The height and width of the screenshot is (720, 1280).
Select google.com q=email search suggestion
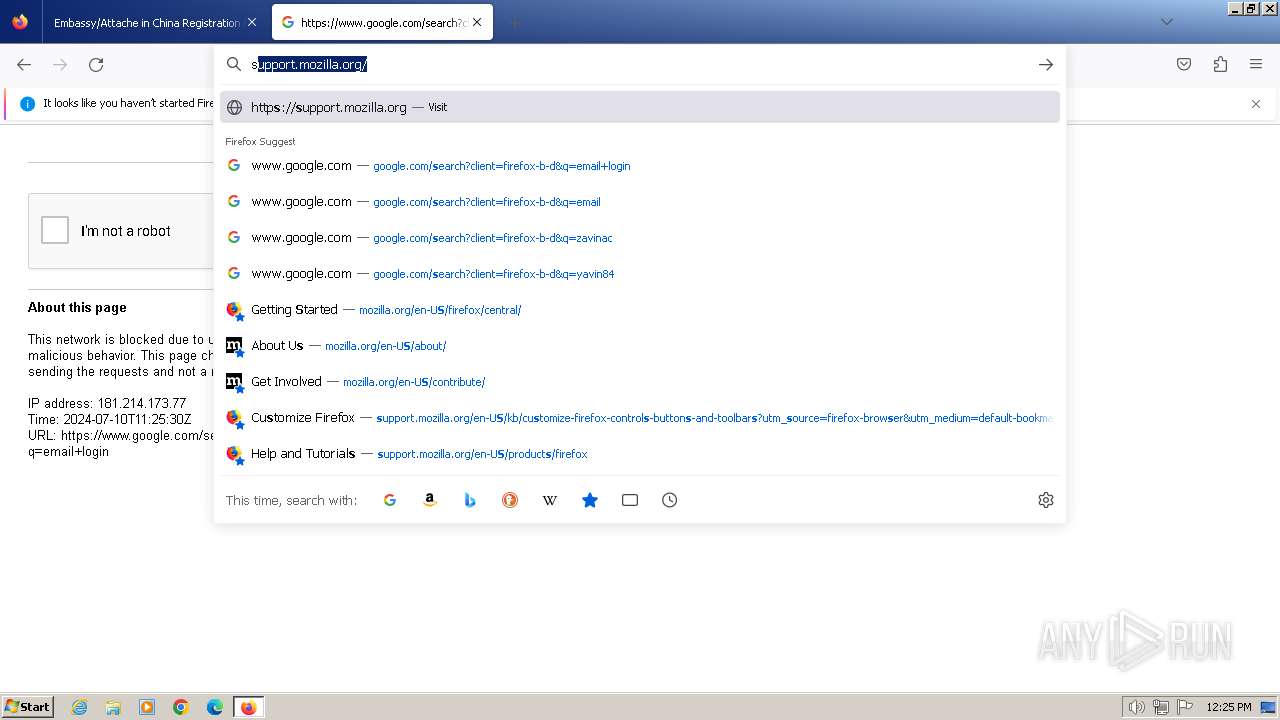click(640, 202)
